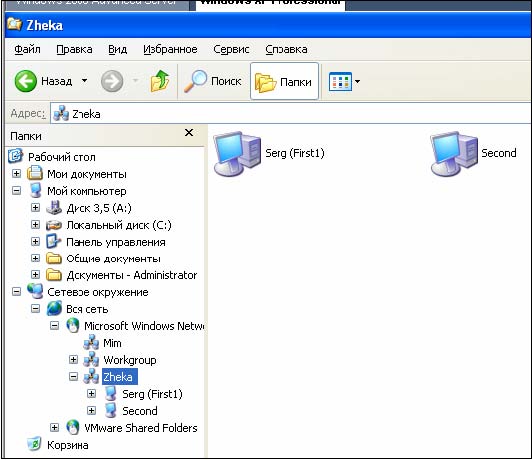The width and height of the screenshot is (532, 460).
Task: Click the Мой компьютер icon in the tree
Action: tap(35, 190)
